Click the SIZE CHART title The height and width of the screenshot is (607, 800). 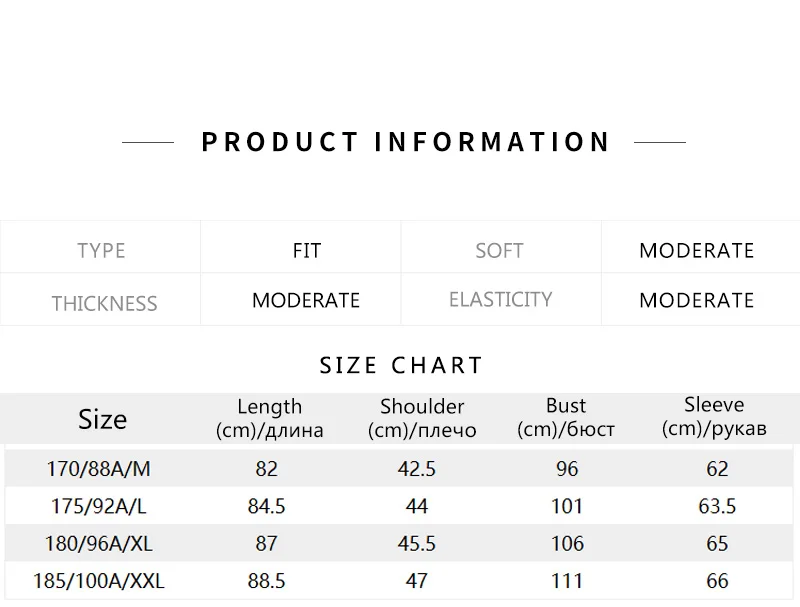[x=401, y=365]
